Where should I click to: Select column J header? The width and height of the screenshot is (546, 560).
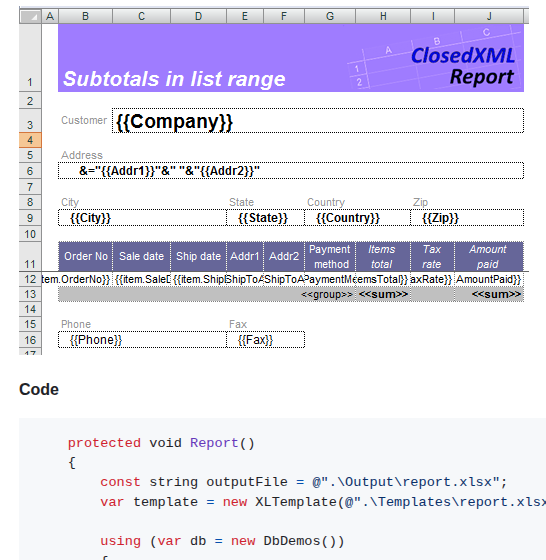[x=489, y=16]
